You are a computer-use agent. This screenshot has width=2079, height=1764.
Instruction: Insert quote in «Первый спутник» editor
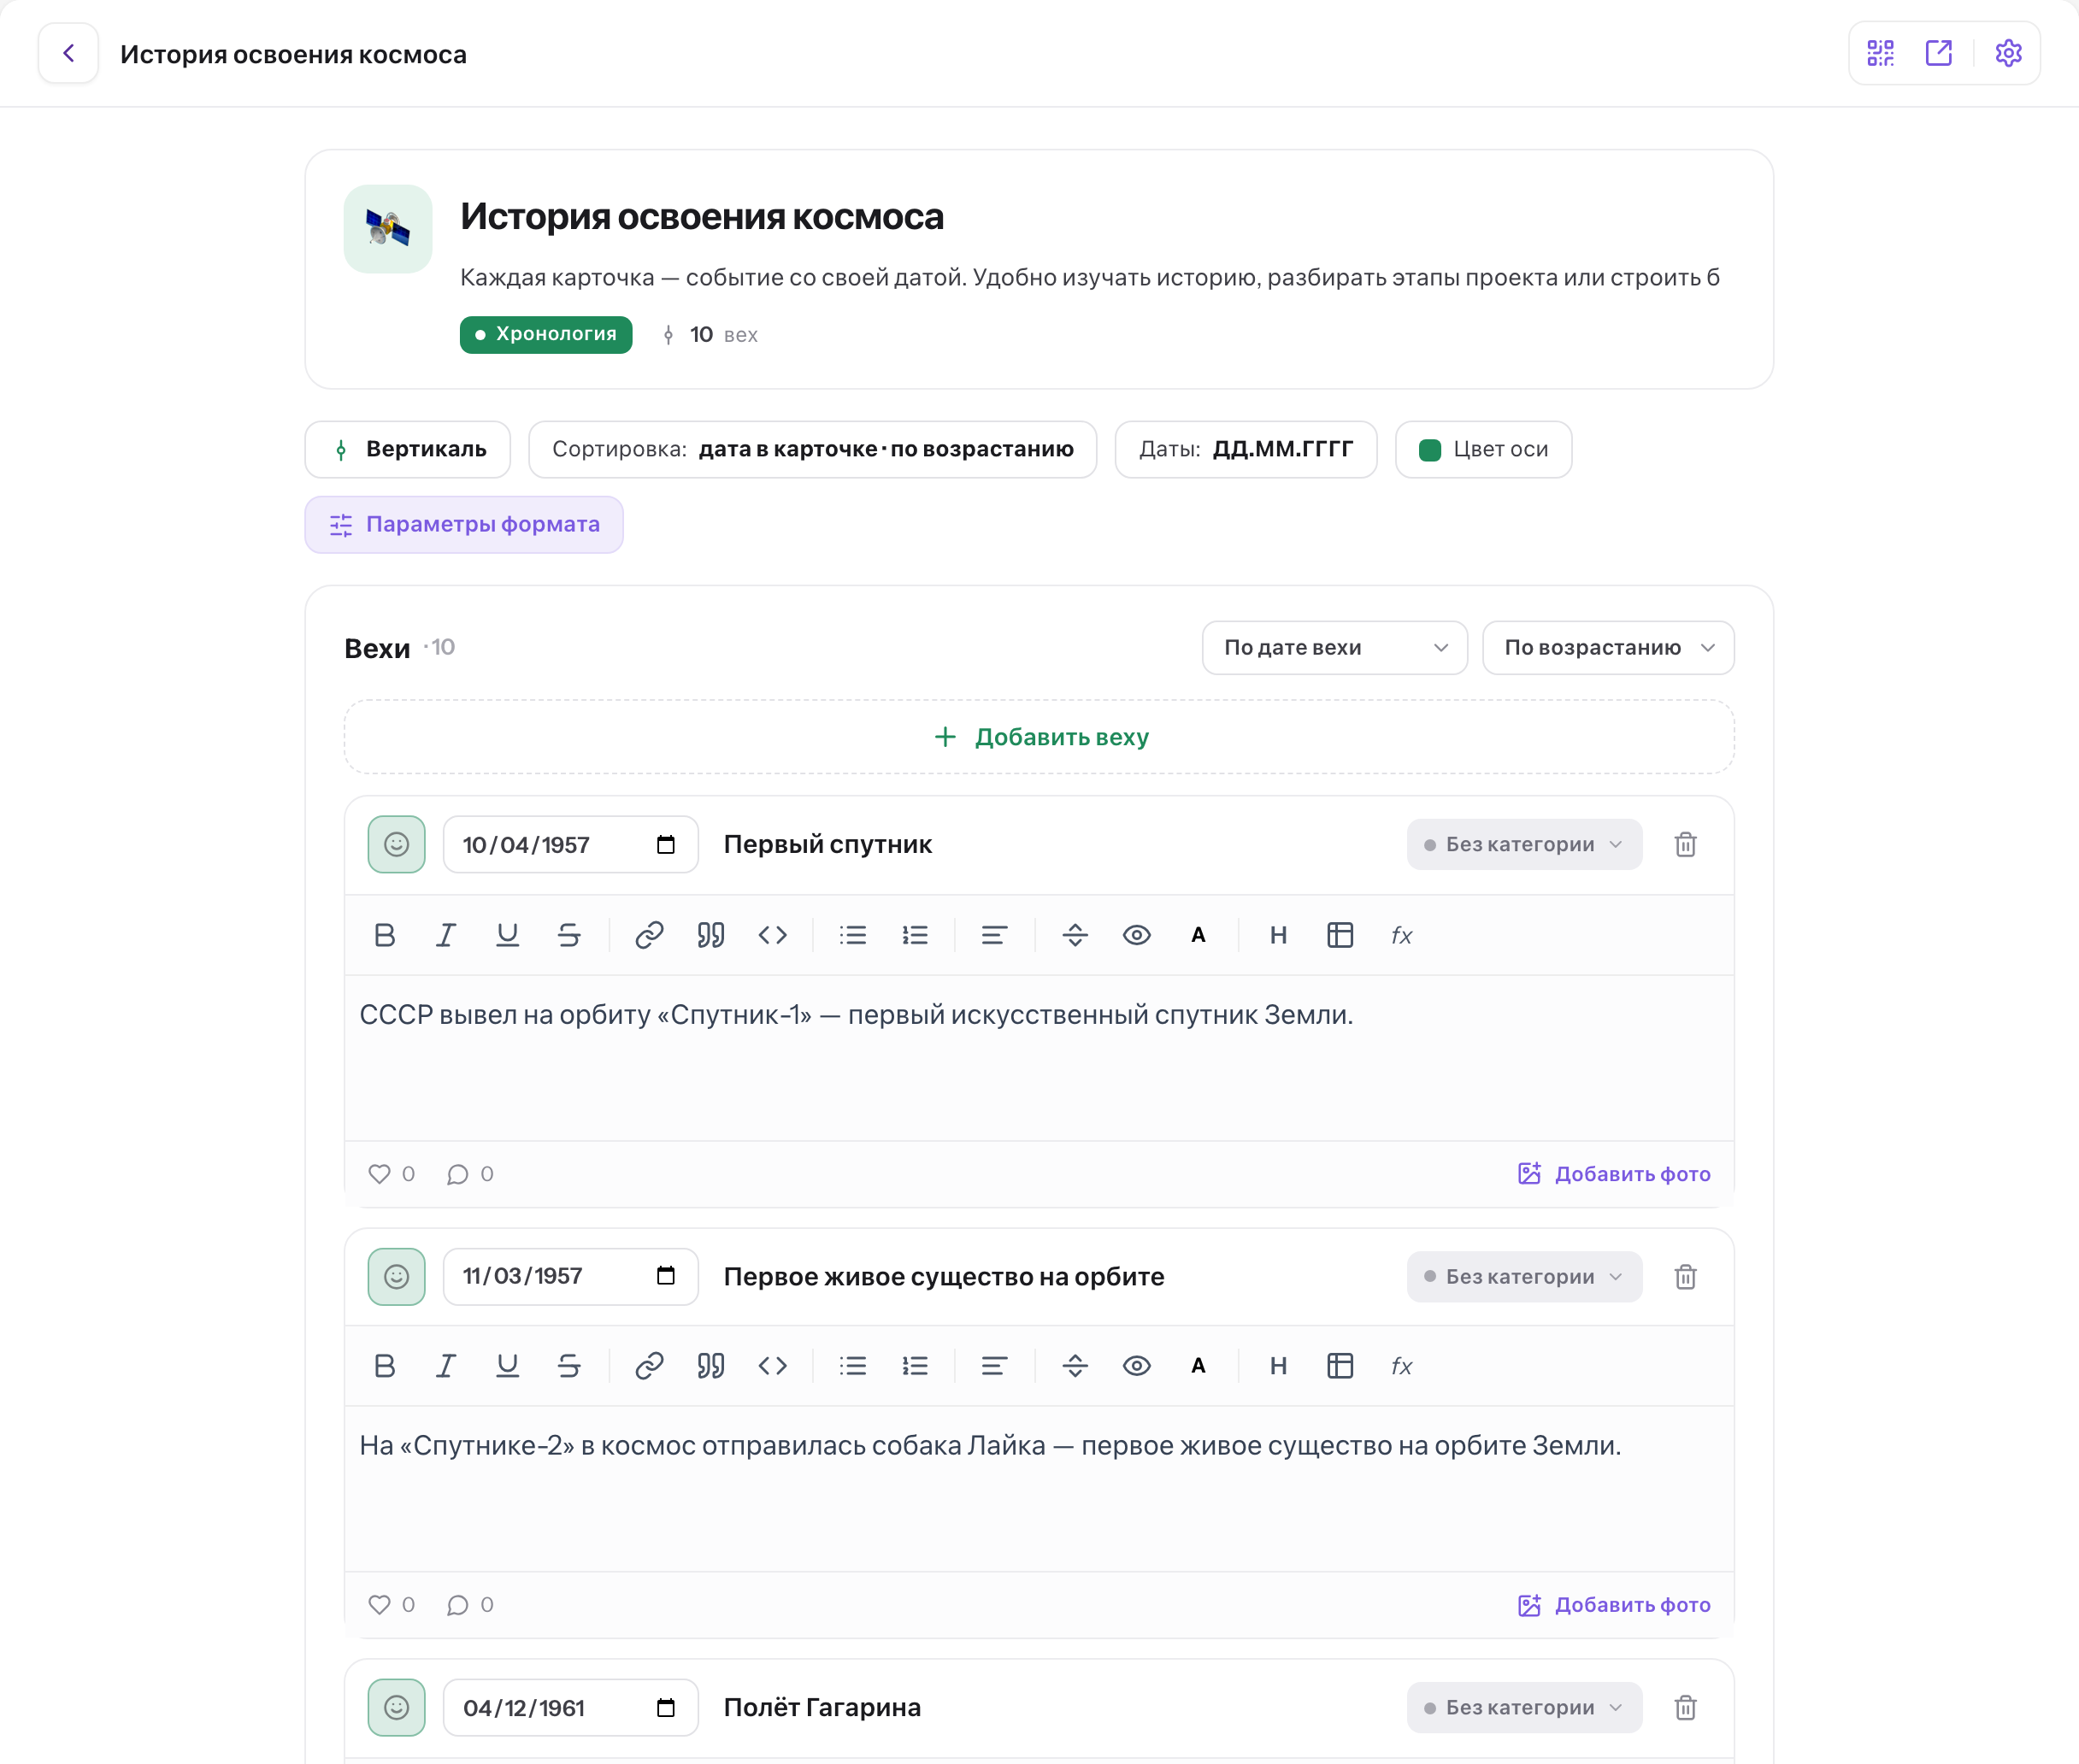tap(711, 935)
